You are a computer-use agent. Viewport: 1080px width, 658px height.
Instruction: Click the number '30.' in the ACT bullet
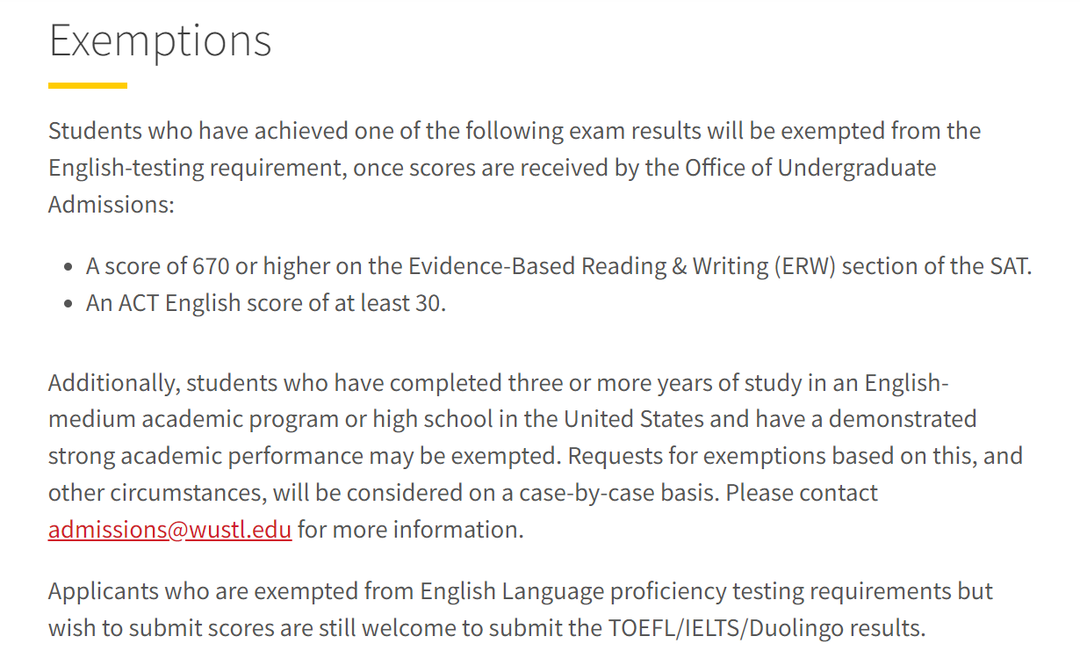(430, 302)
